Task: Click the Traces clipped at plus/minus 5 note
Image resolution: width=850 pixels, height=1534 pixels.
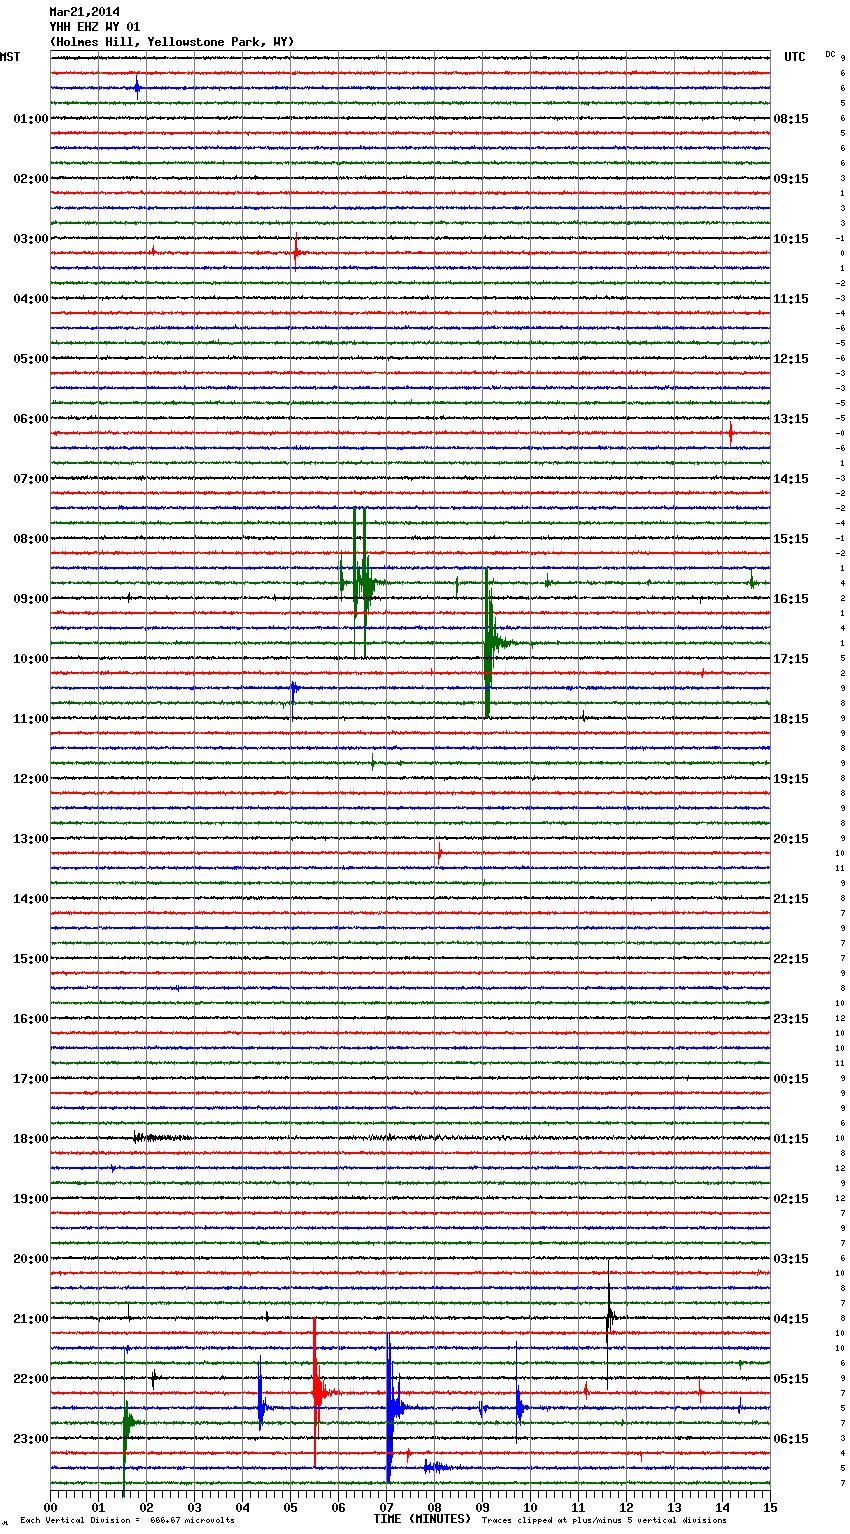Action: click(604, 1520)
